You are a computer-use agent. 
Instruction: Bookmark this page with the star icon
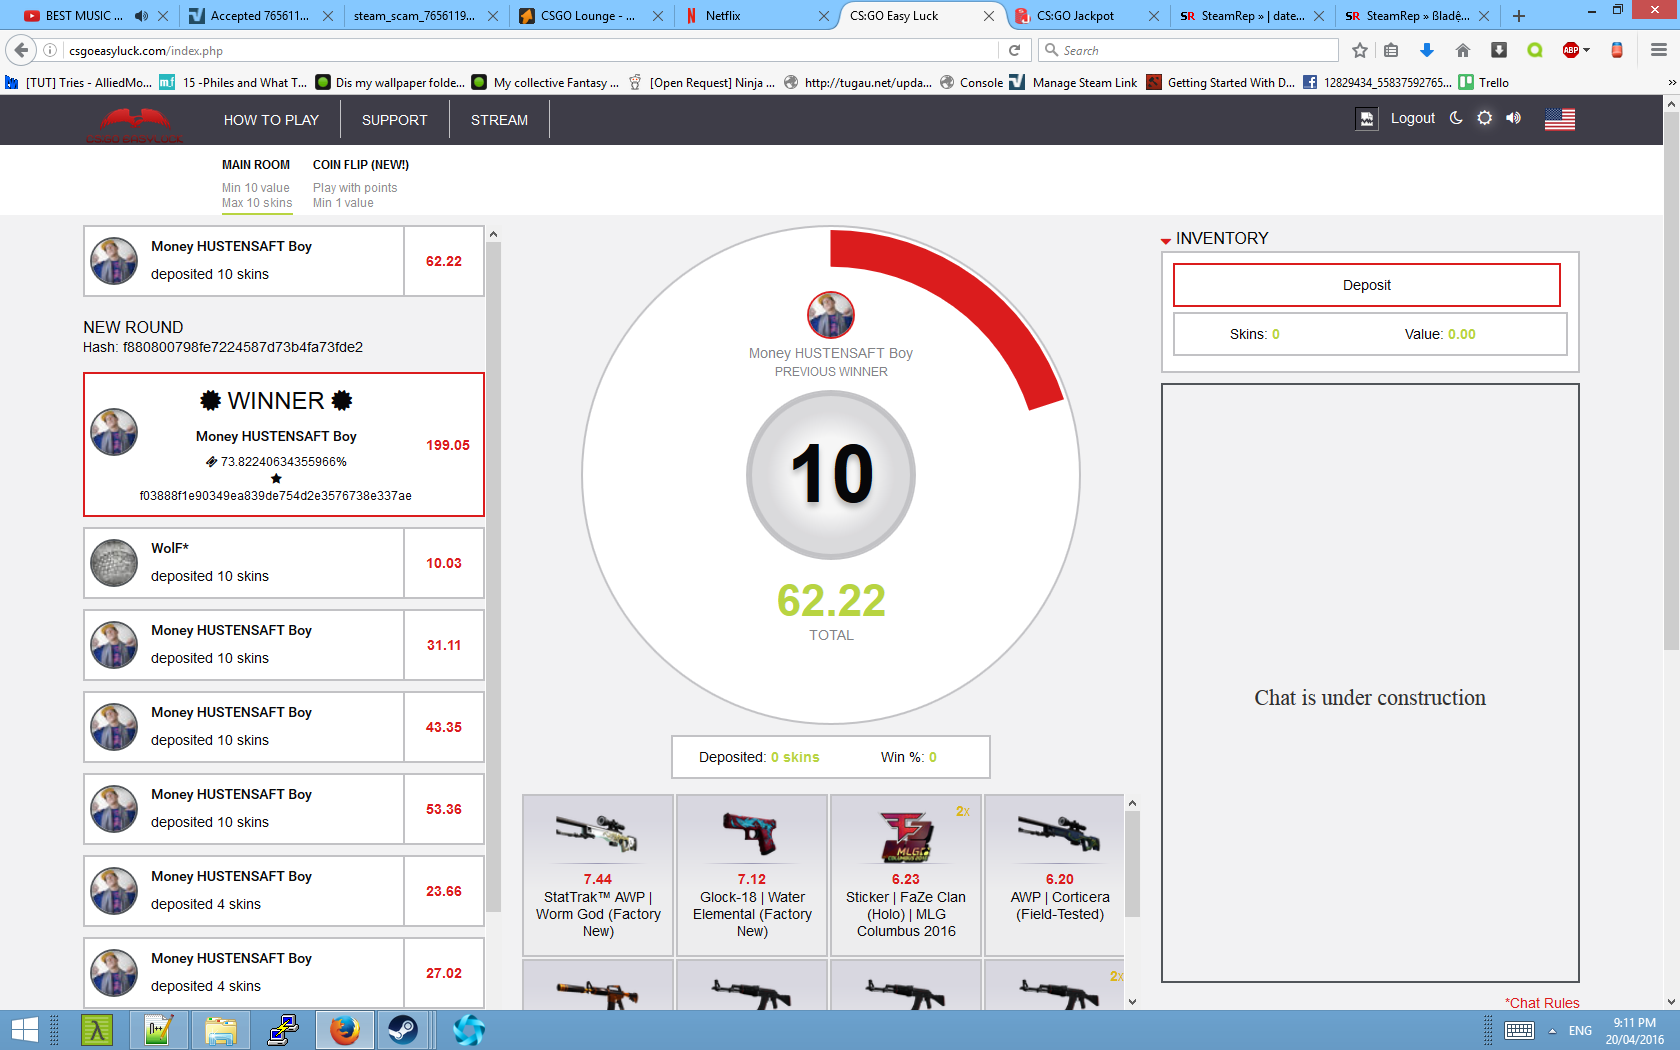click(x=1359, y=50)
